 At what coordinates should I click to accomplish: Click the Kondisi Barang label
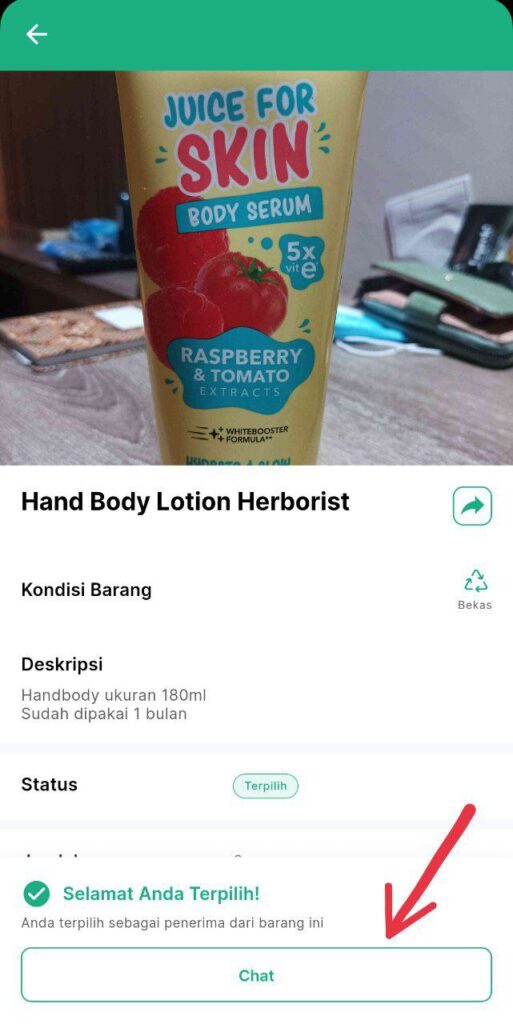[x=86, y=590]
